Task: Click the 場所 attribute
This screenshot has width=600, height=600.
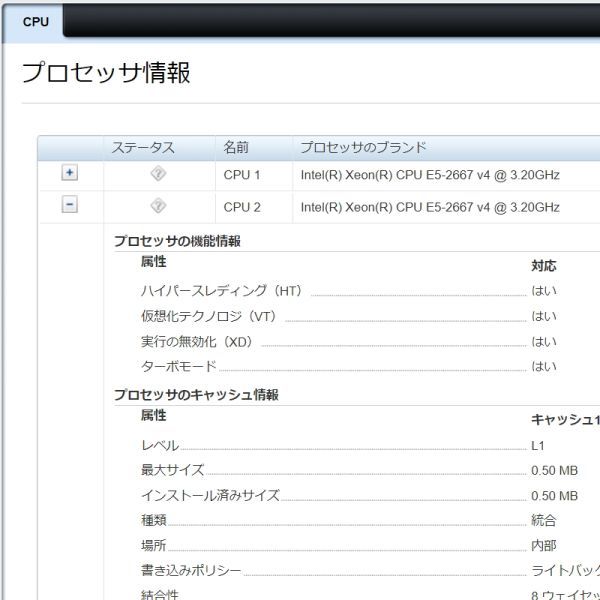Action: point(154,546)
